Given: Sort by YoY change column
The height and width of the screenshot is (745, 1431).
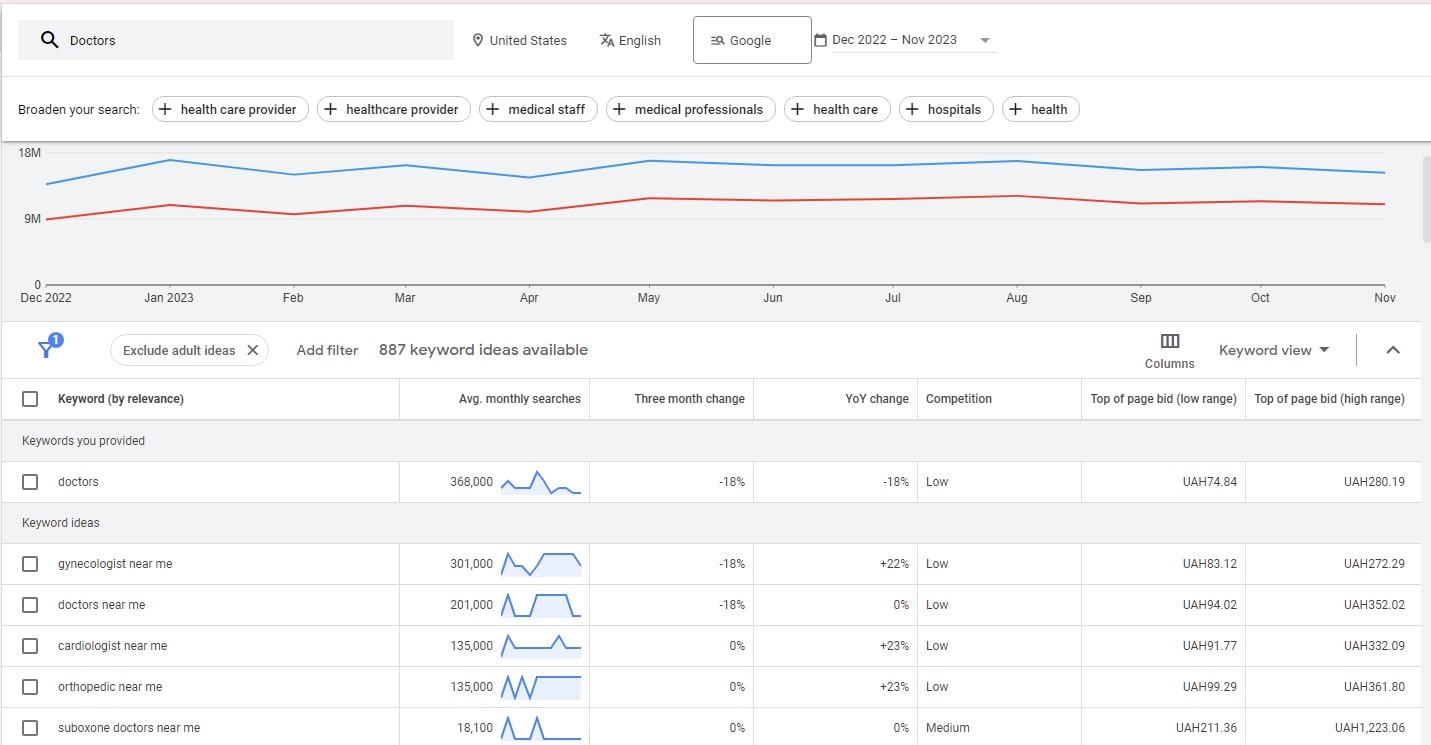Looking at the screenshot, I should point(877,399).
